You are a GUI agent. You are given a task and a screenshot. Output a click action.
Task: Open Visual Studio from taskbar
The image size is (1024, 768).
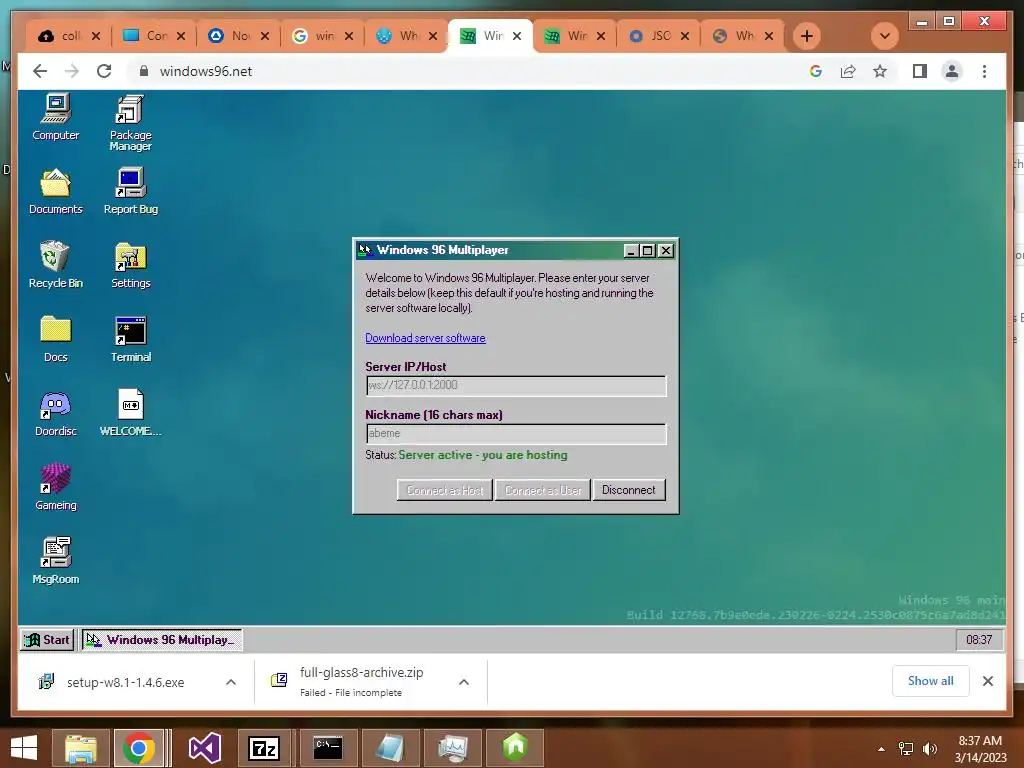click(204, 748)
